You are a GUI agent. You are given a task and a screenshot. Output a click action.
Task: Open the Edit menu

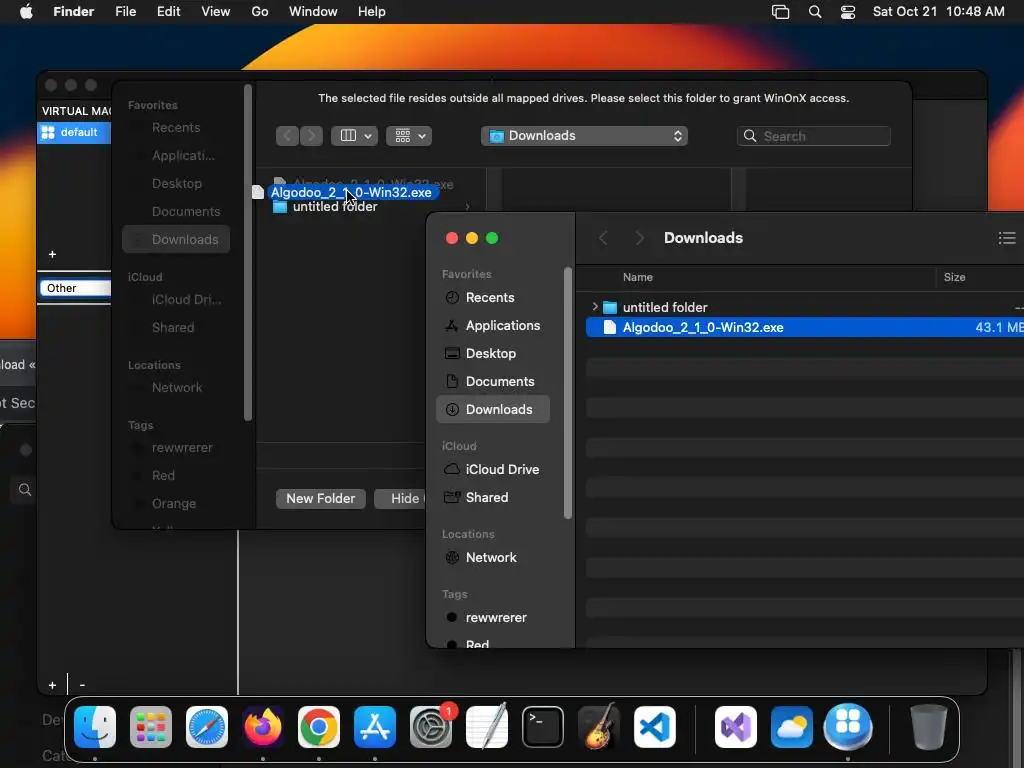(168, 12)
